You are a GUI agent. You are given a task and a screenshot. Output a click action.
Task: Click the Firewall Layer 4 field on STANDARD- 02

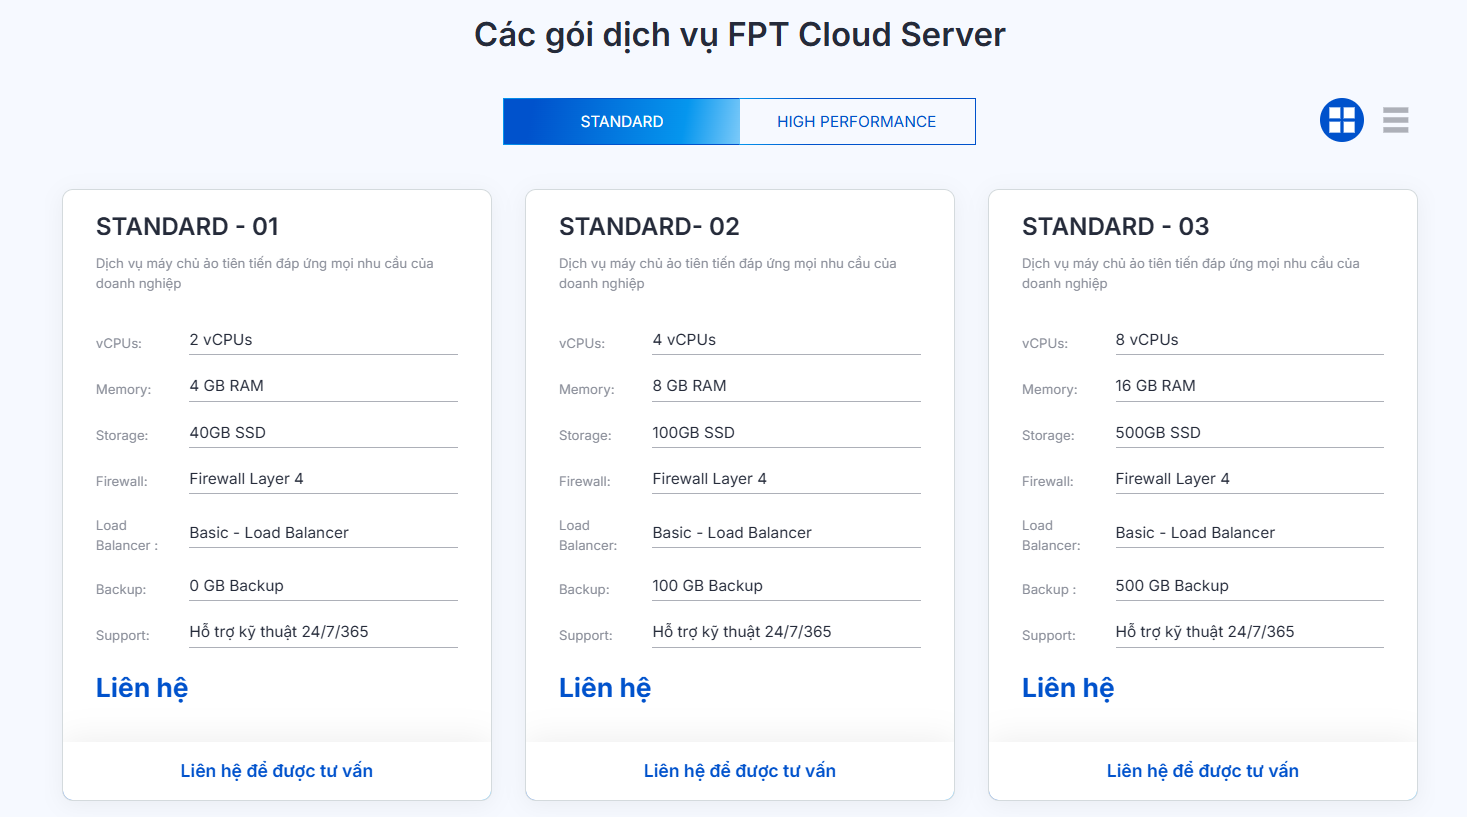(785, 478)
